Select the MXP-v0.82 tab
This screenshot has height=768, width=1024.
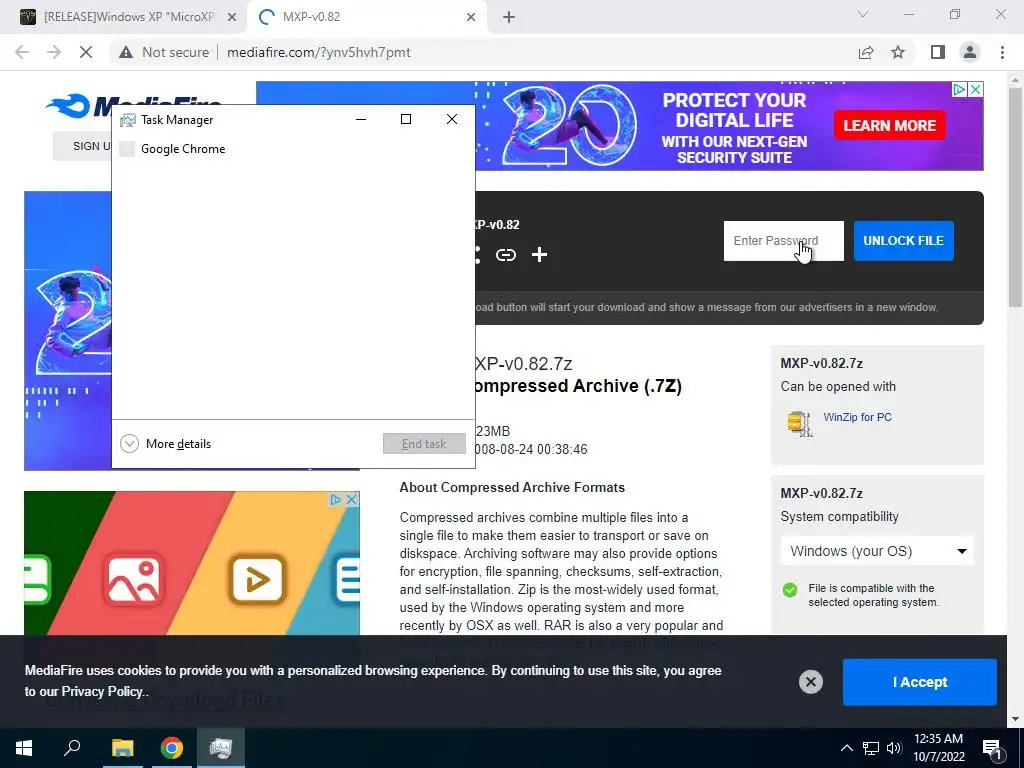pos(368,17)
